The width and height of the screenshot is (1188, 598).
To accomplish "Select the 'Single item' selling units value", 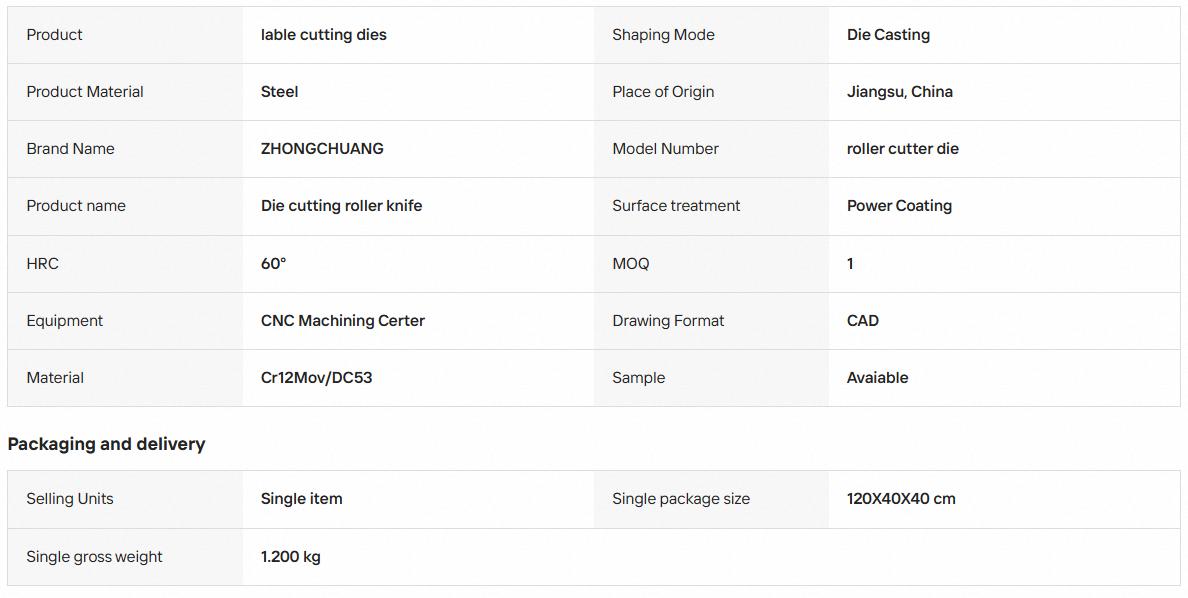I will (302, 499).
